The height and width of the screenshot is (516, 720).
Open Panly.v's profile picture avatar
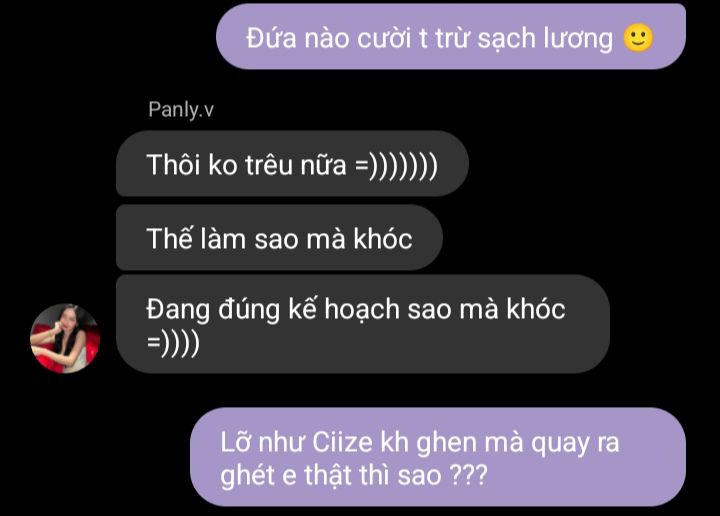click(x=65, y=338)
